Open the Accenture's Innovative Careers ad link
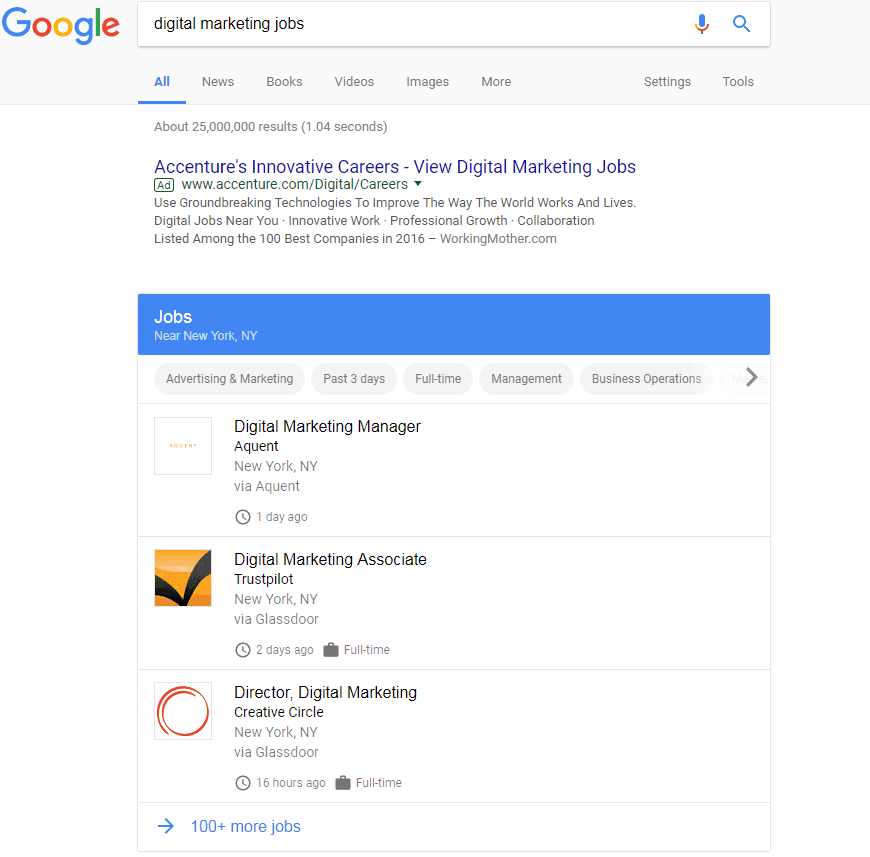This screenshot has height=857, width=870. pyautogui.click(x=394, y=166)
